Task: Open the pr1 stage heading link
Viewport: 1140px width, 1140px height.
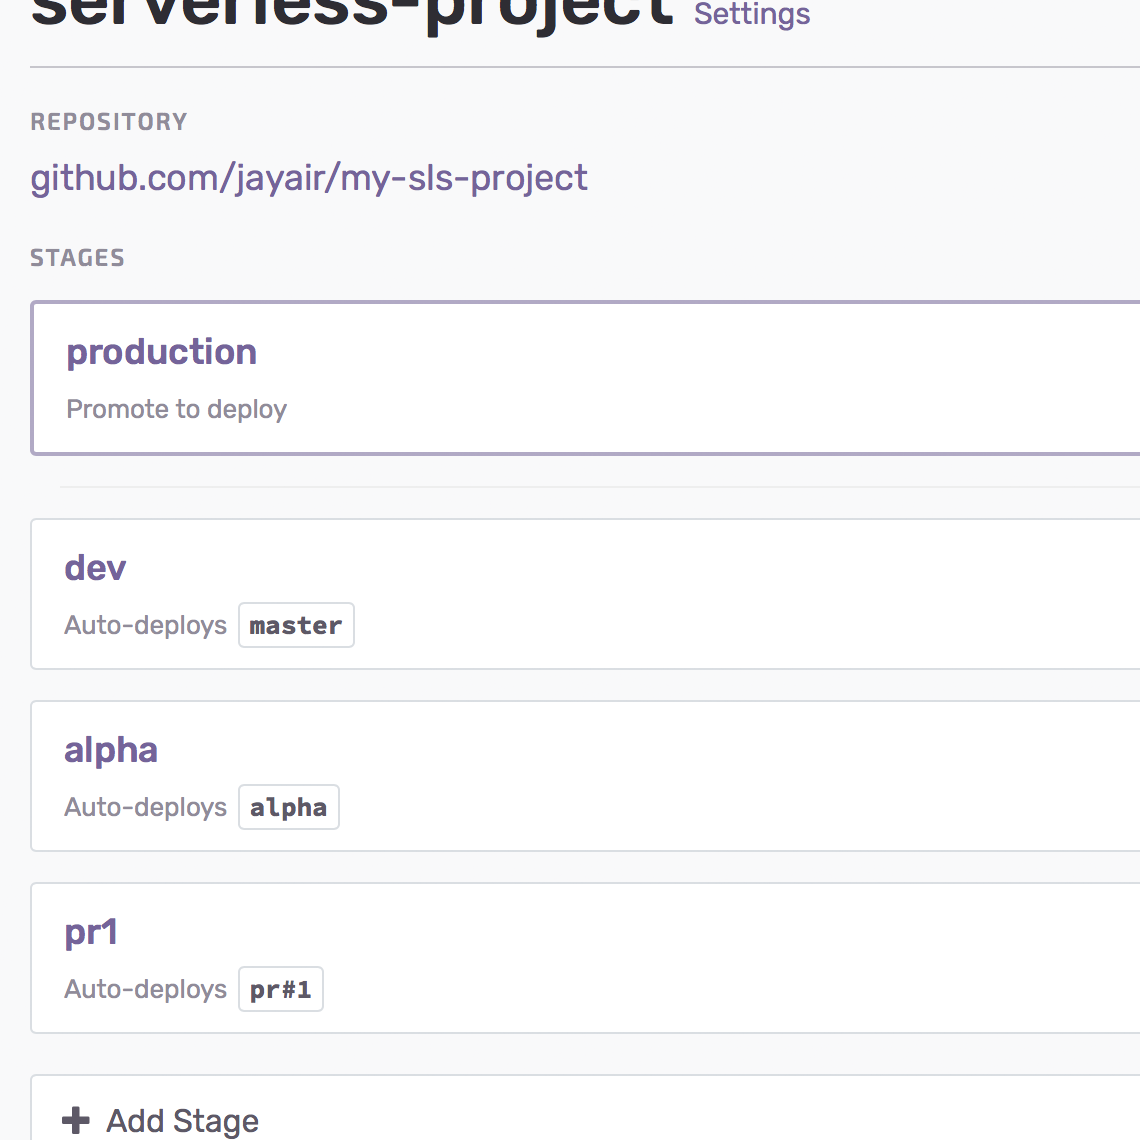Action: (x=91, y=933)
